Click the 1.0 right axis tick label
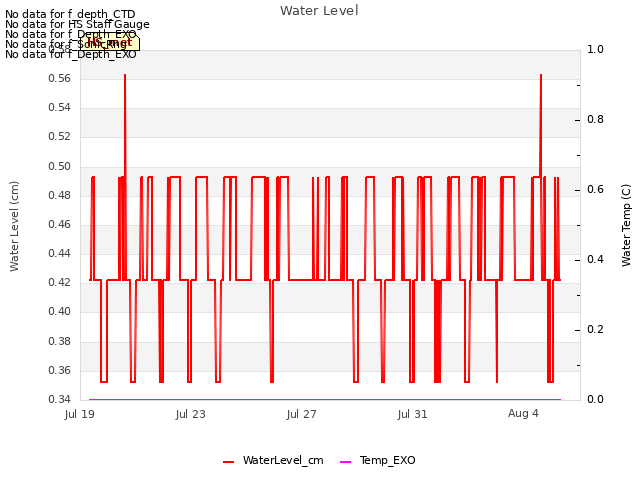Viewport: 640px width, 480px height. pyautogui.click(x=596, y=49)
